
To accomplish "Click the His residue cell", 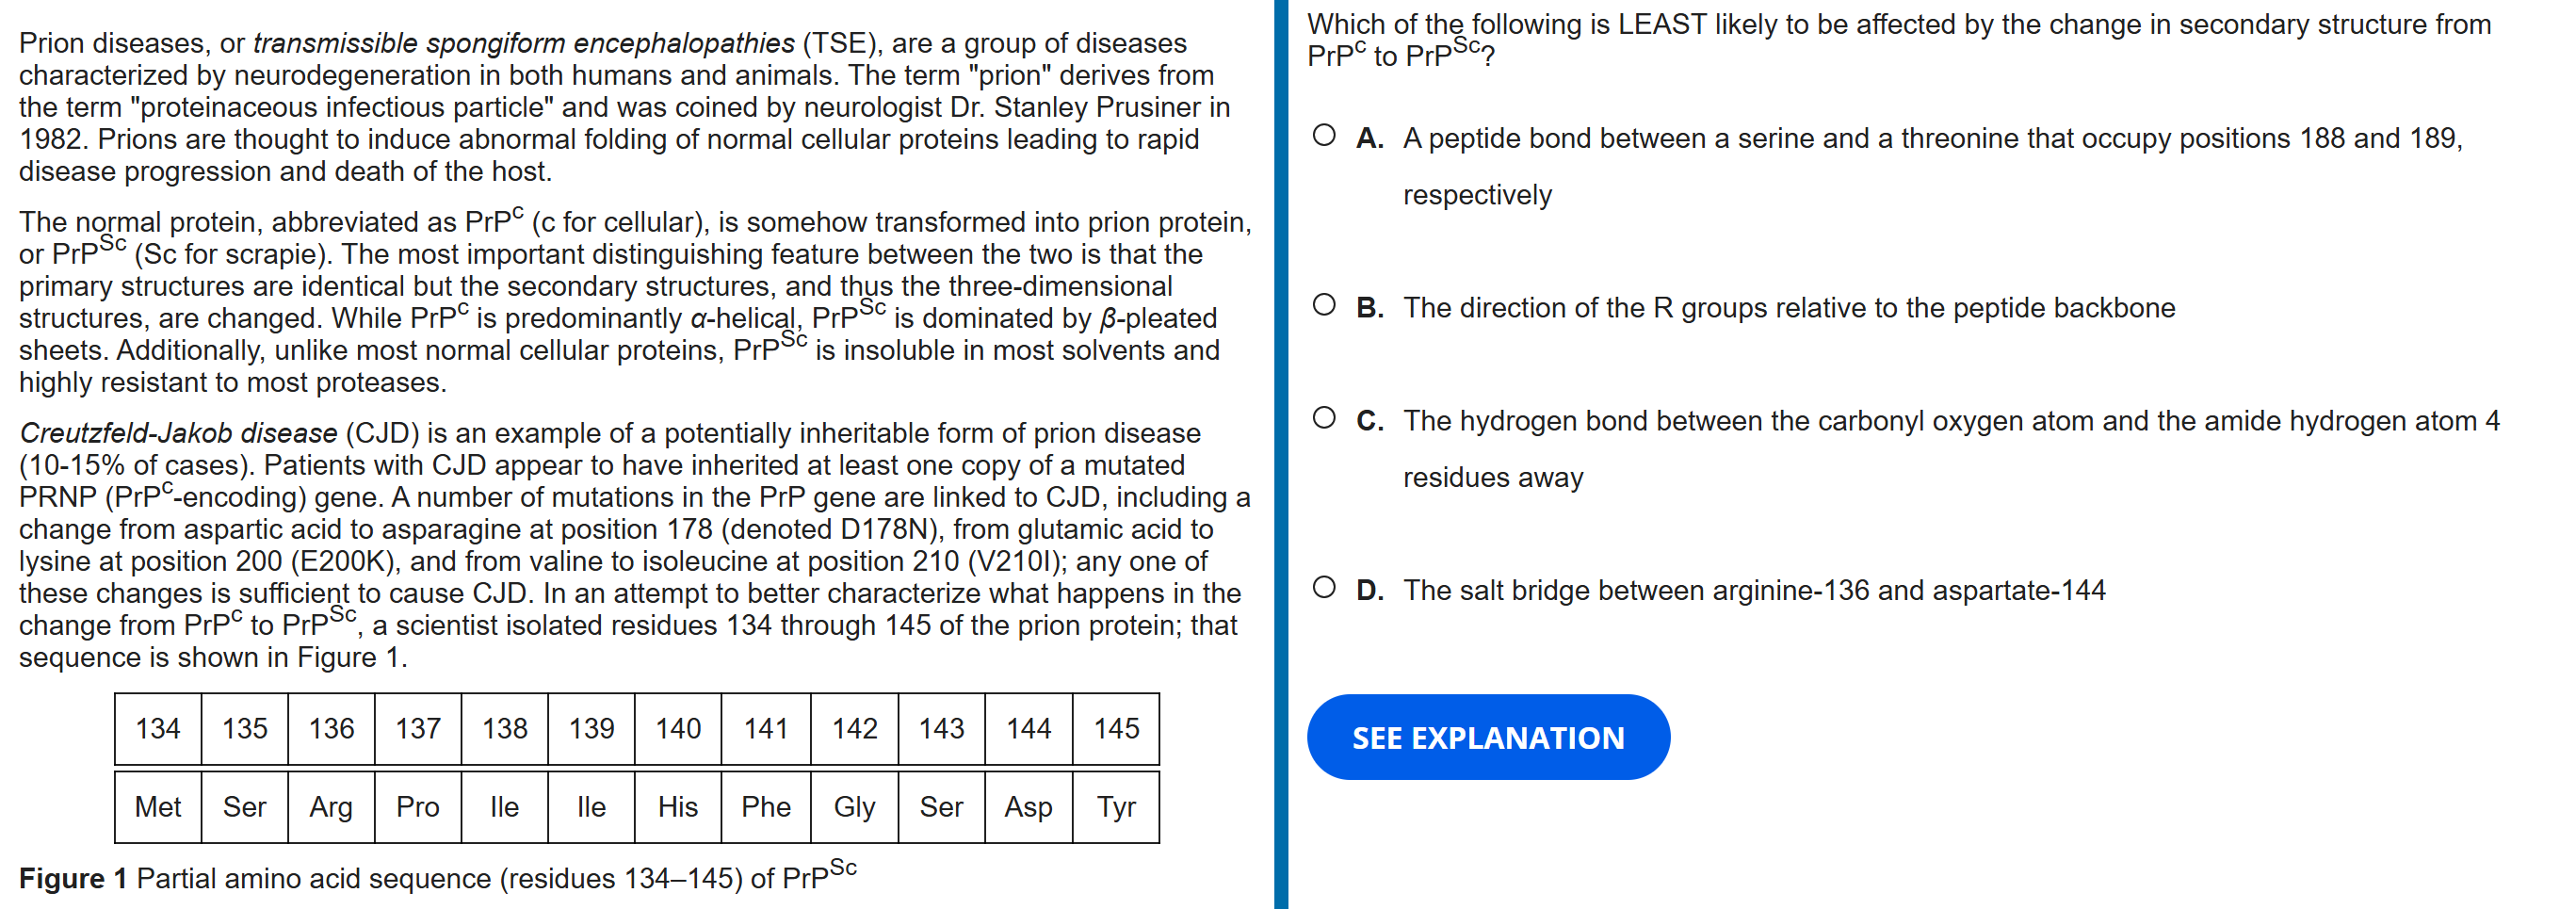I will coord(678,807).
